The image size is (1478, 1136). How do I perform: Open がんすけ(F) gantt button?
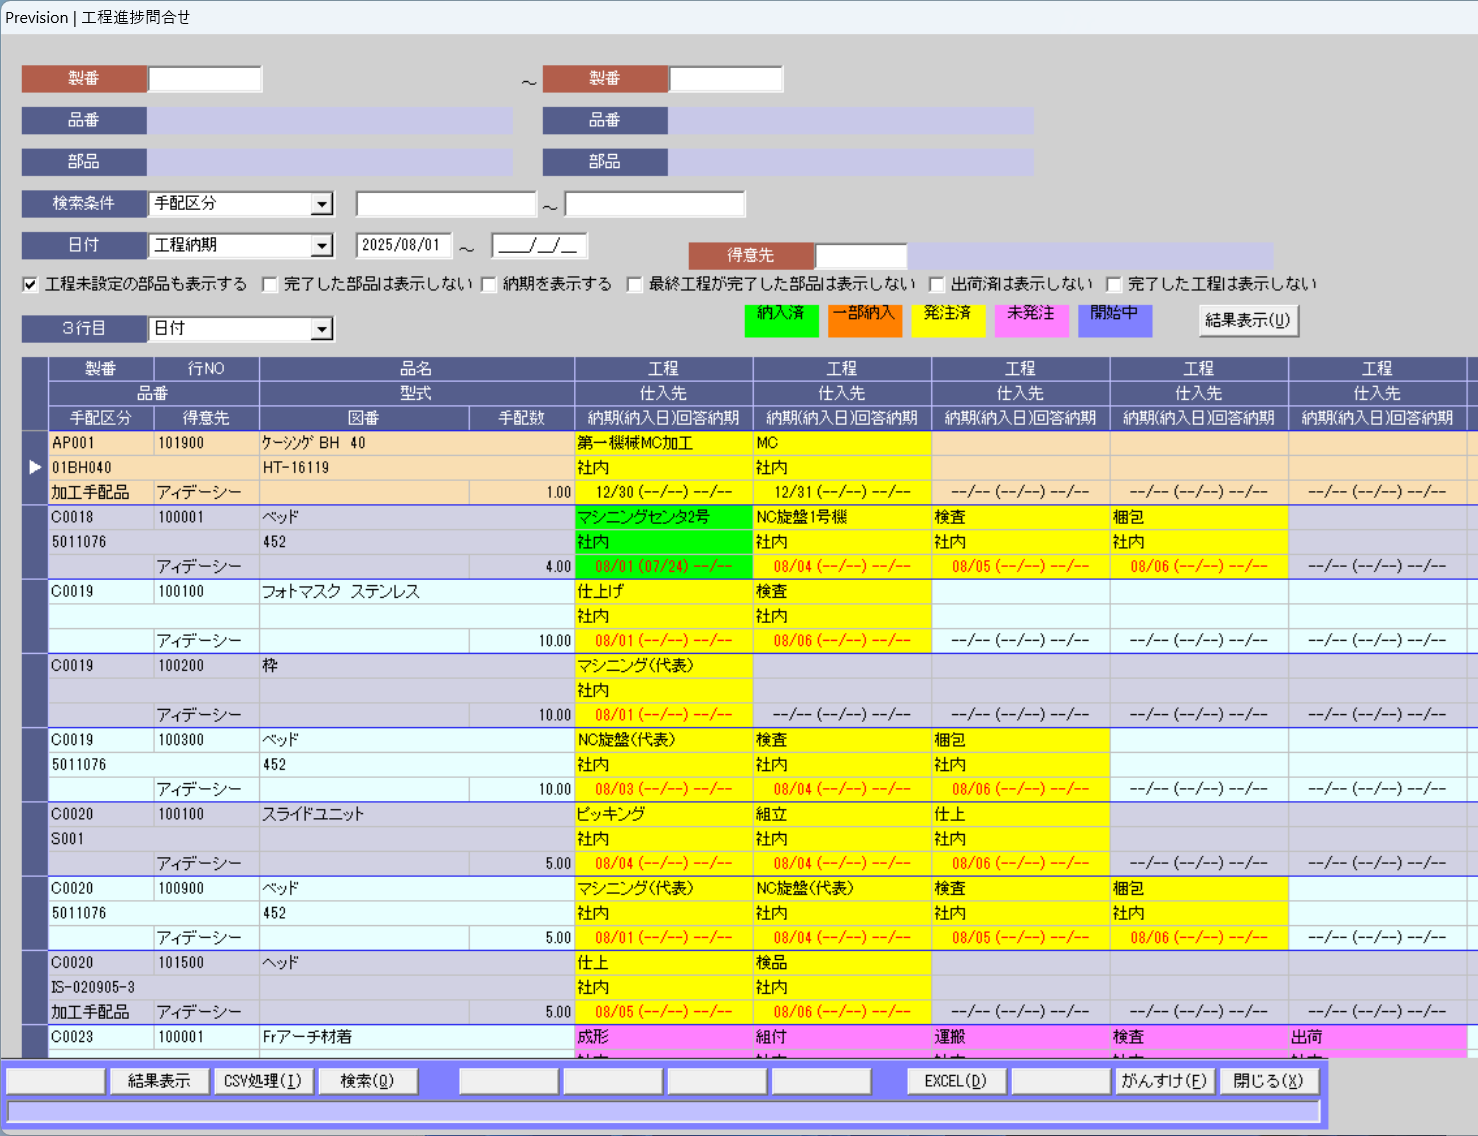pyautogui.click(x=1164, y=1081)
